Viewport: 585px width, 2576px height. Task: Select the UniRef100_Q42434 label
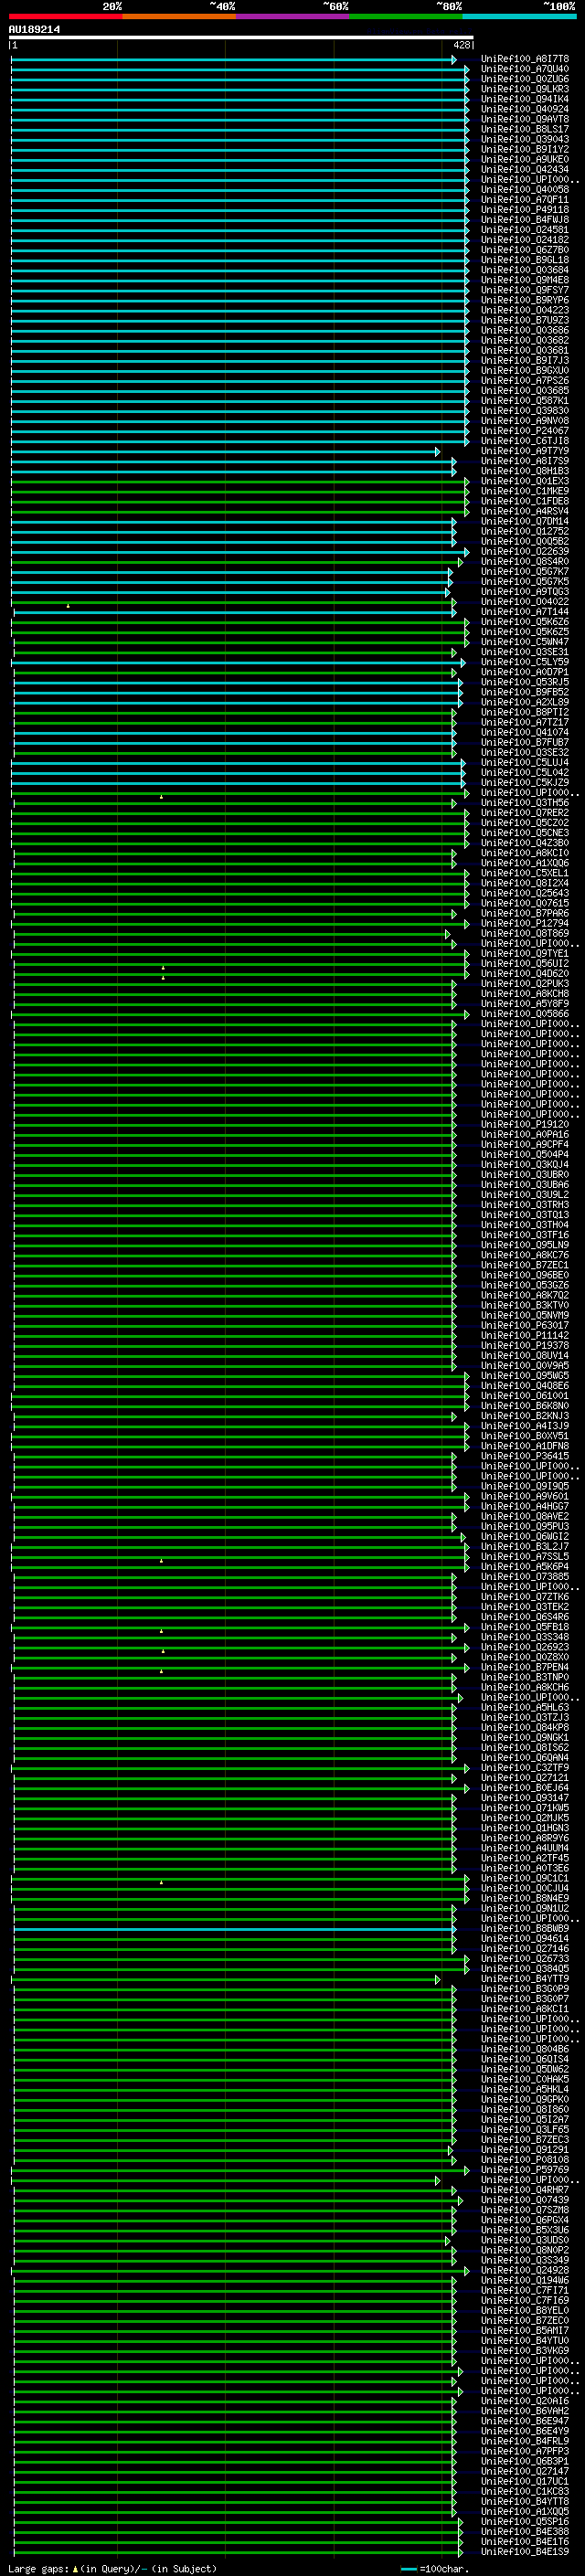(x=525, y=169)
